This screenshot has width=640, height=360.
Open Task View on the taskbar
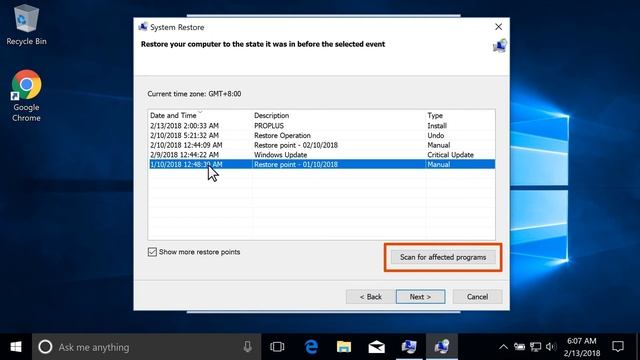point(277,347)
